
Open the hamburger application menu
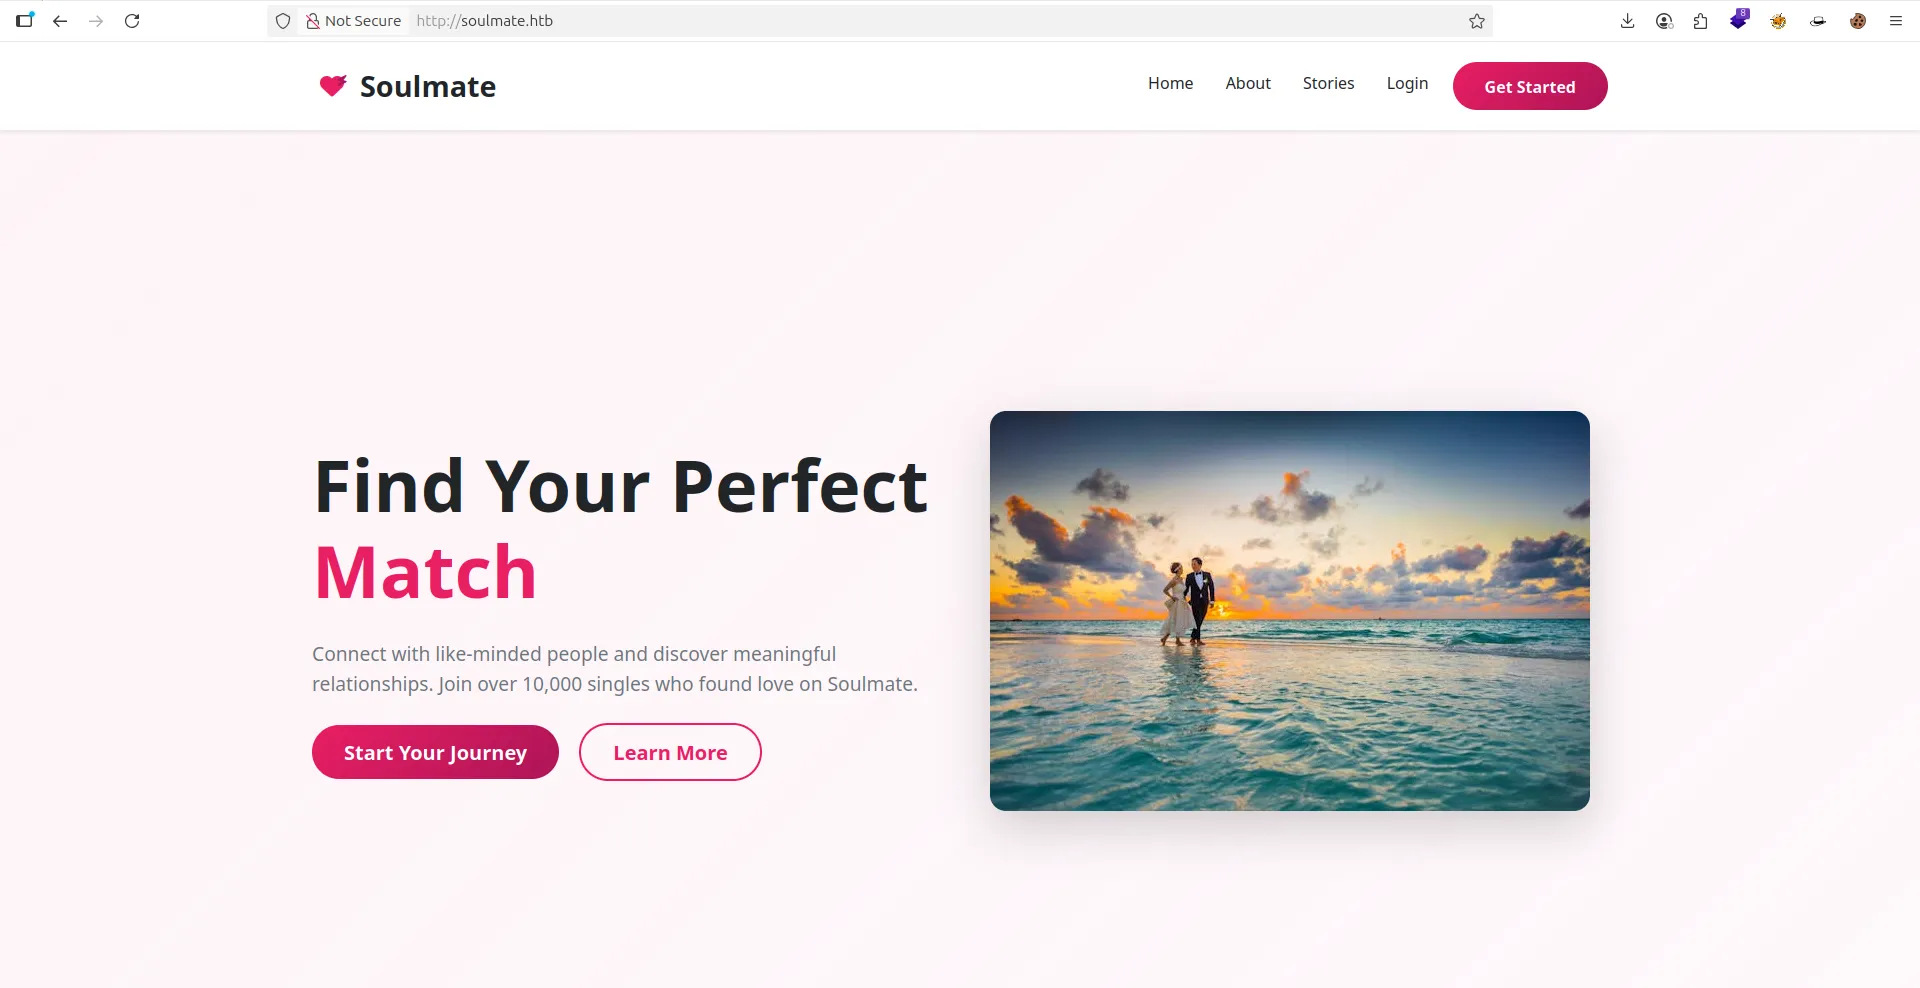pyautogui.click(x=1896, y=21)
